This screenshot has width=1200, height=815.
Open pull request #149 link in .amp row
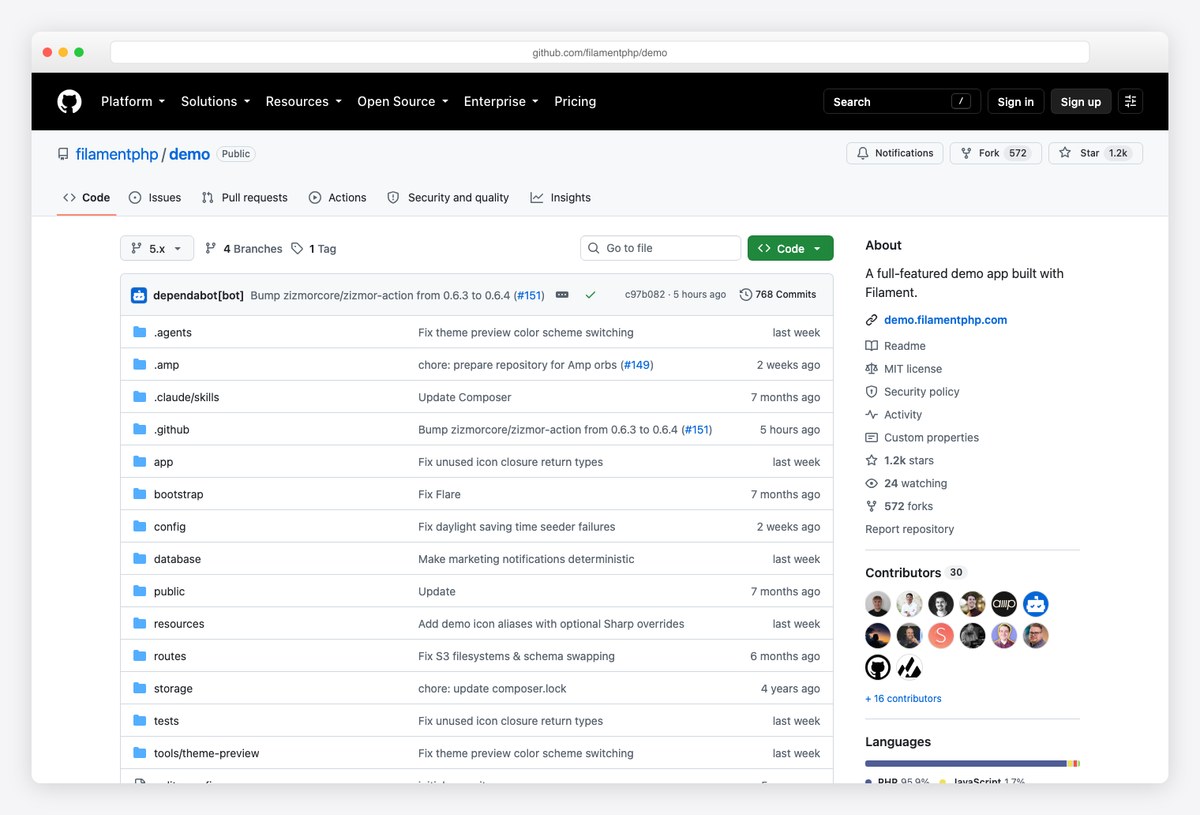point(636,365)
